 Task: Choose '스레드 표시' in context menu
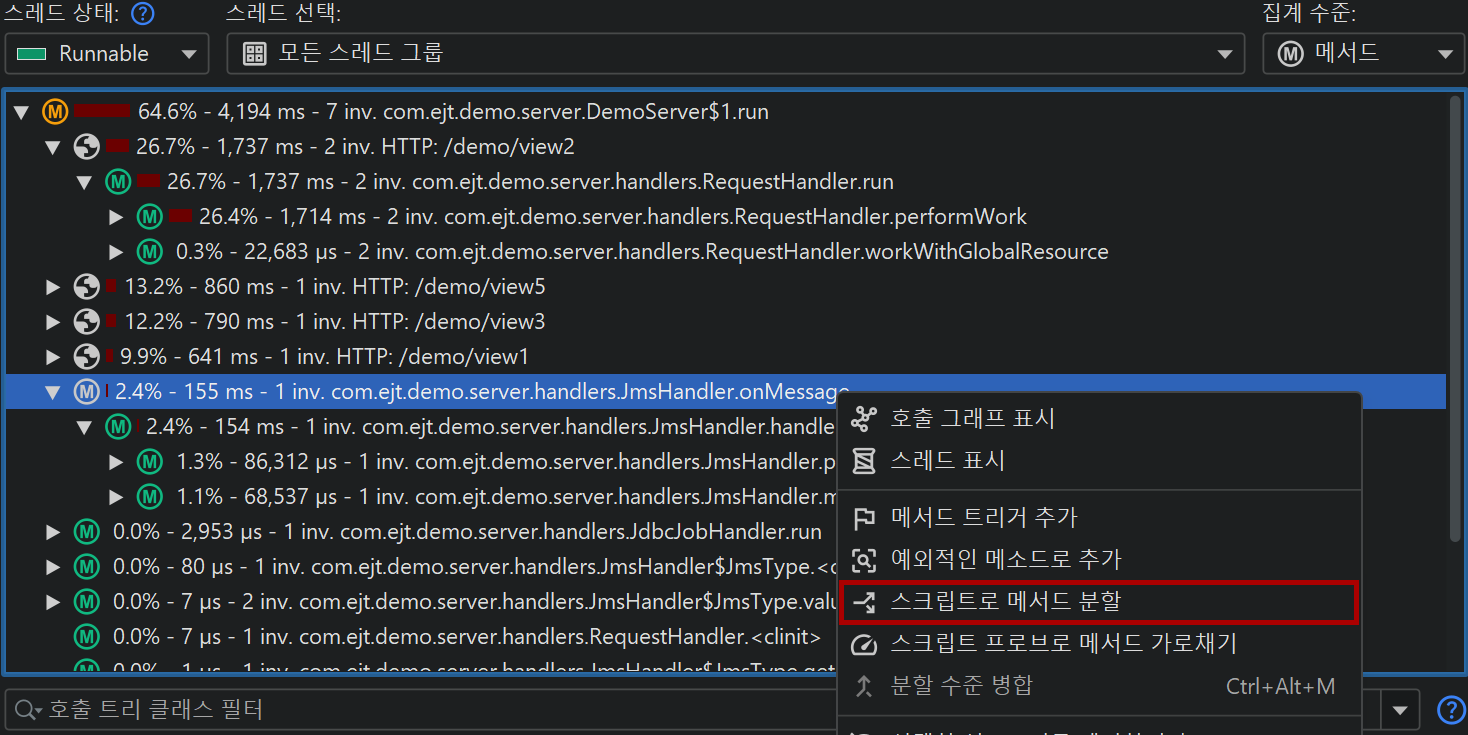pyautogui.click(x=947, y=461)
